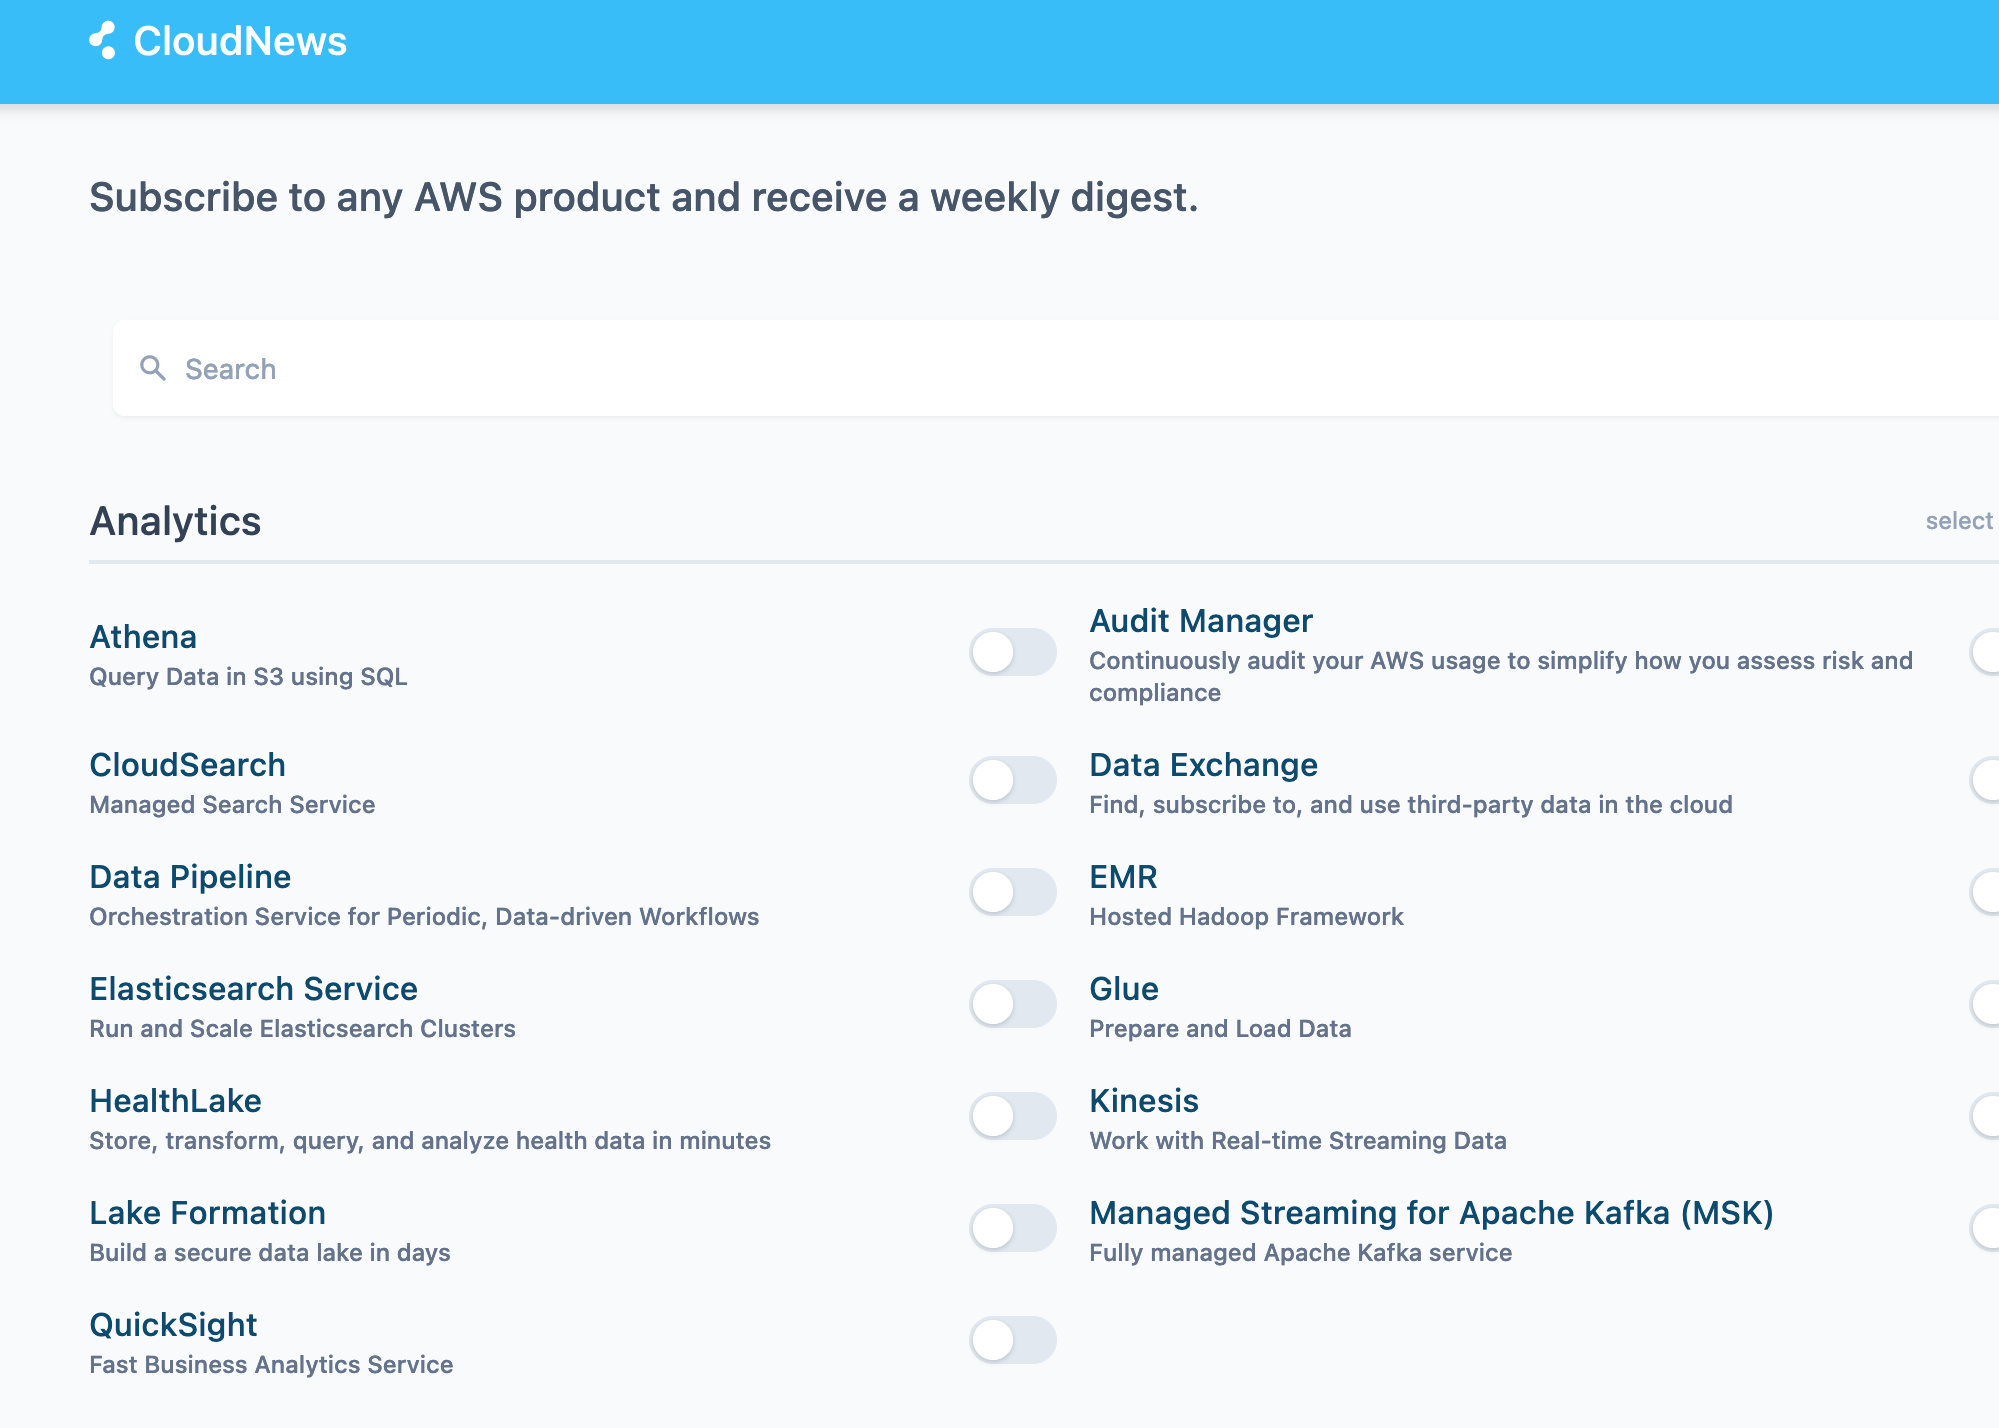Enable the Athena subscription toggle

1012,652
